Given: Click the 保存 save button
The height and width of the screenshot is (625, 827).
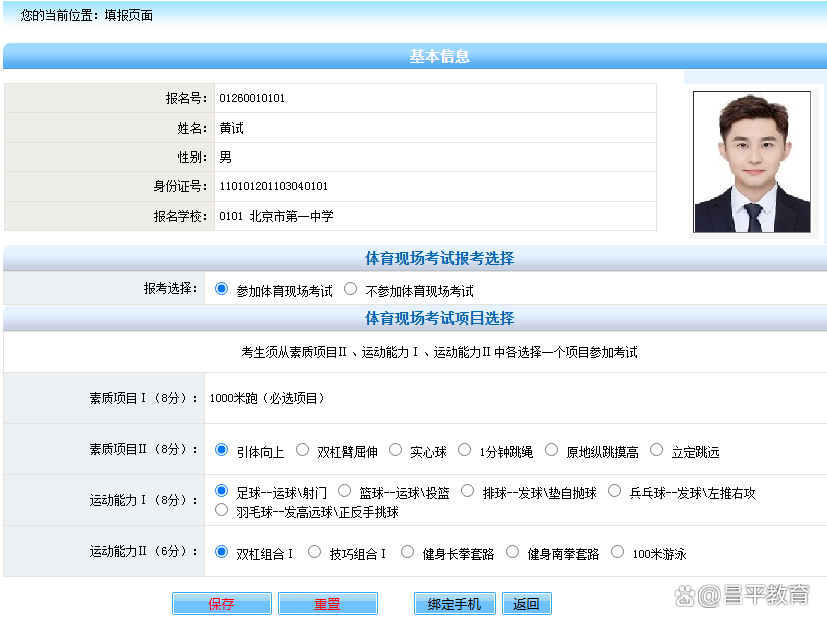Looking at the screenshot, I should tap(221, 604).
